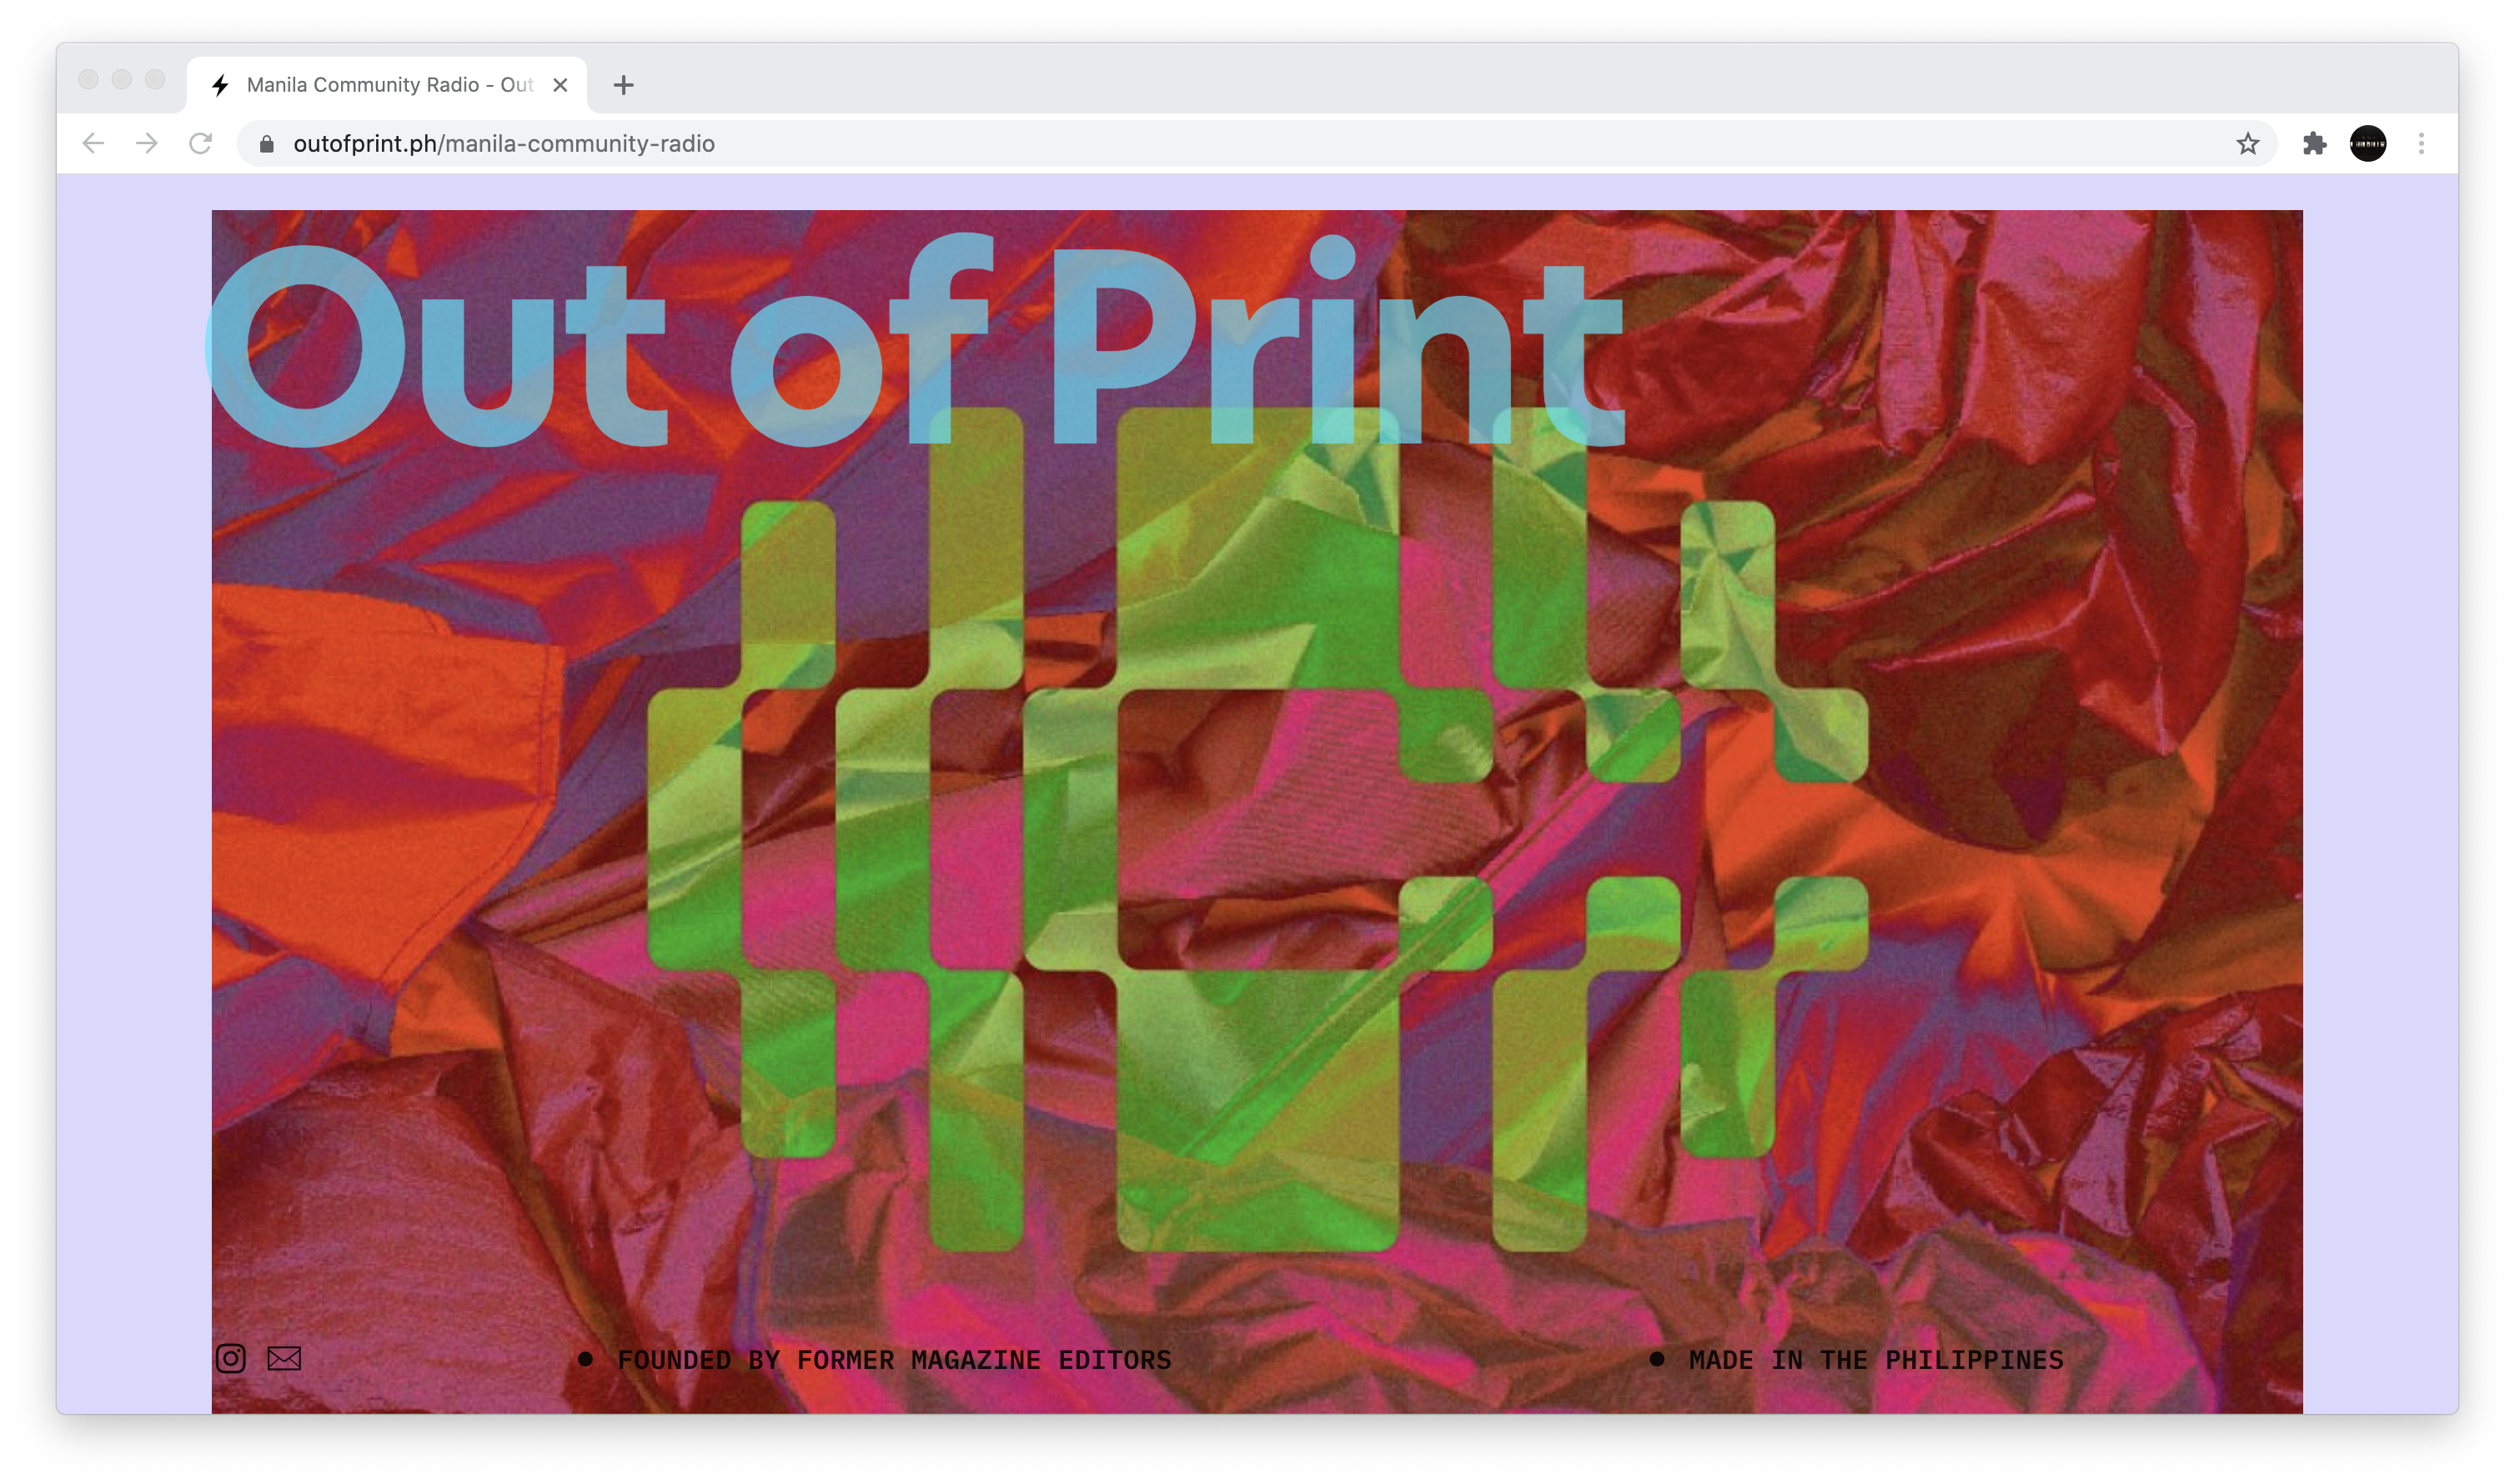Click the Out of Print title
The image size is (2515, 1484).
915,345
